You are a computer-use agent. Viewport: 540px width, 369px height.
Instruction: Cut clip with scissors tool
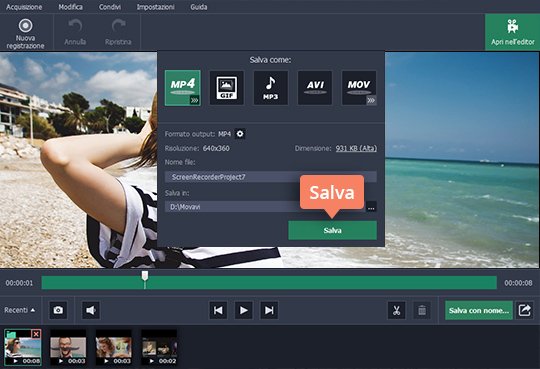[x=397, y=310]
